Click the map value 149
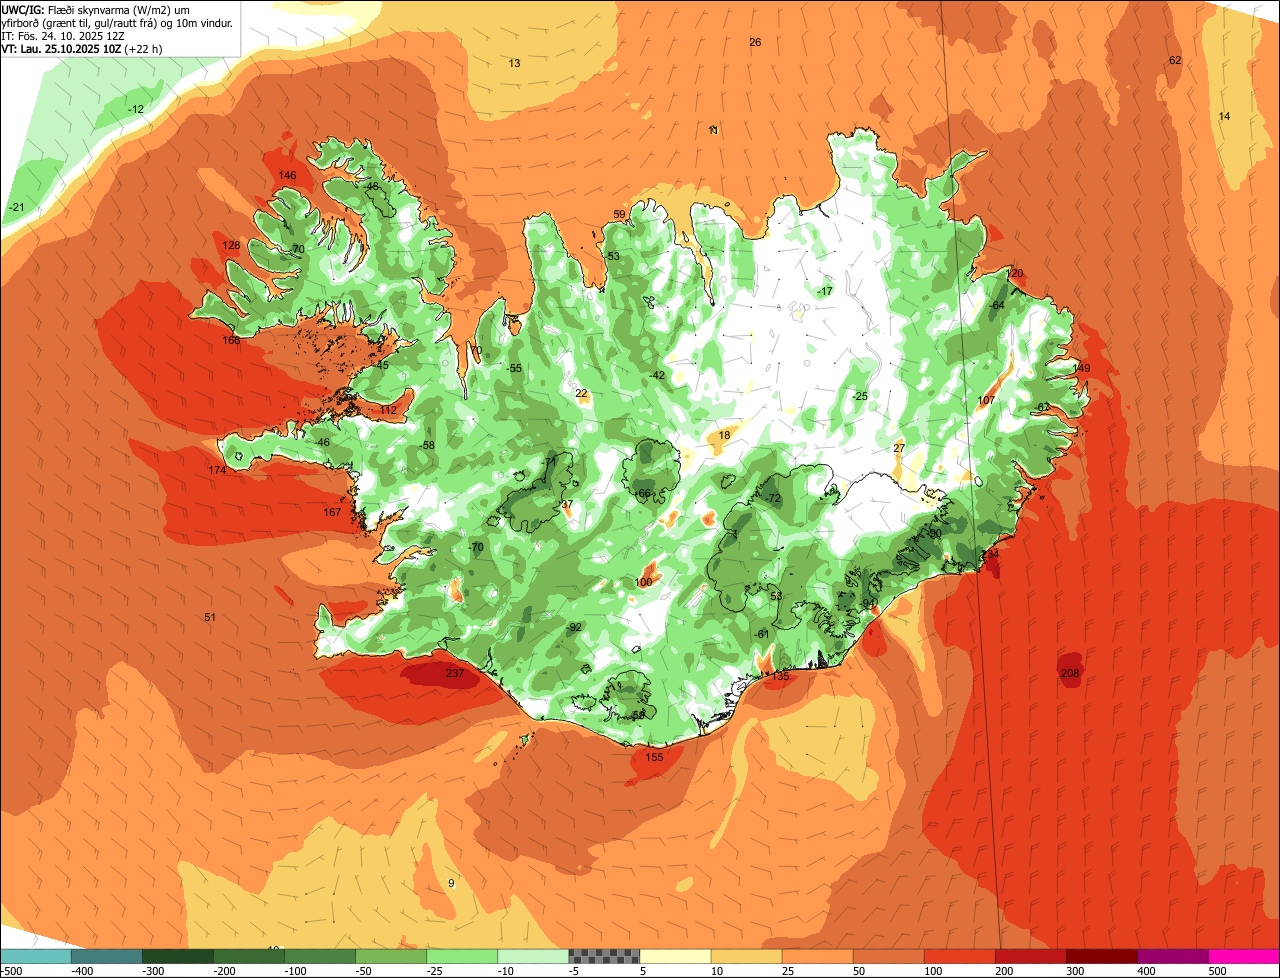1280x978 pixels. 1081,368
